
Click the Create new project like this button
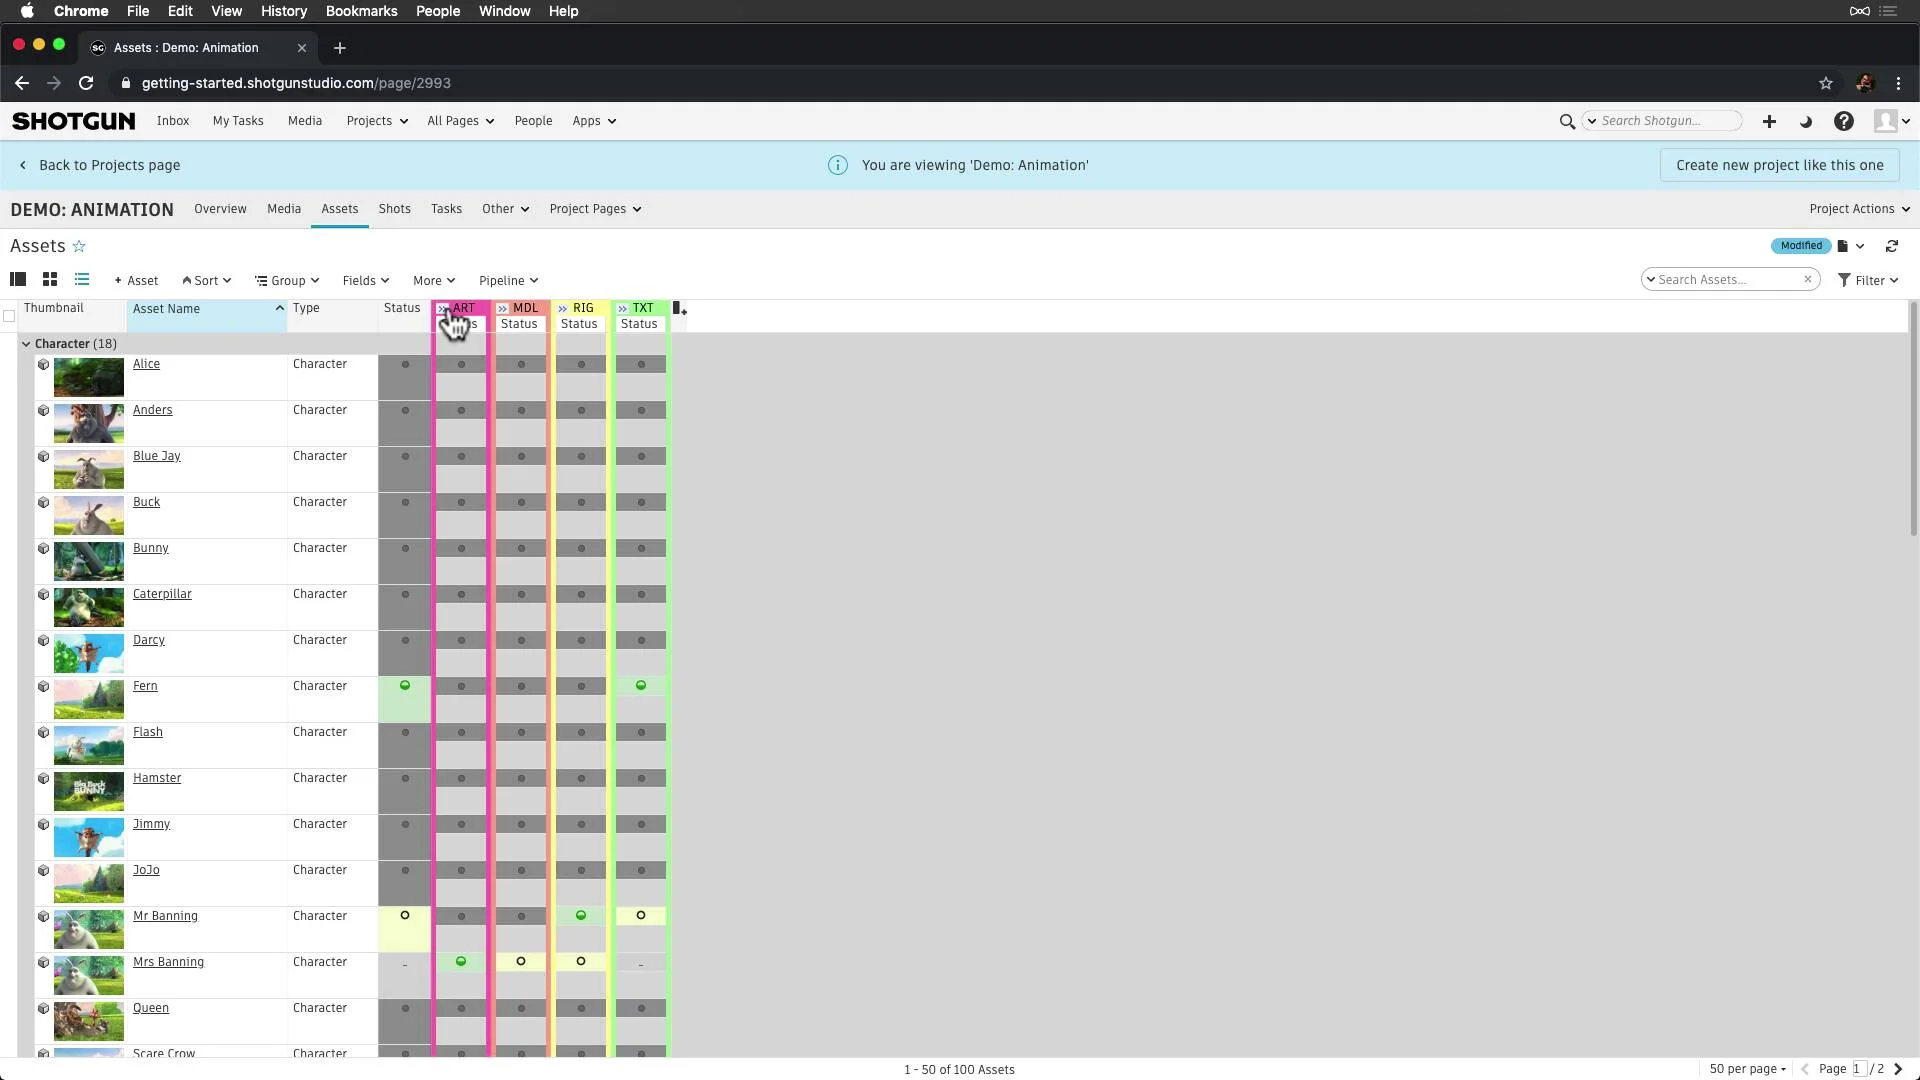[x=1779, y=165]
